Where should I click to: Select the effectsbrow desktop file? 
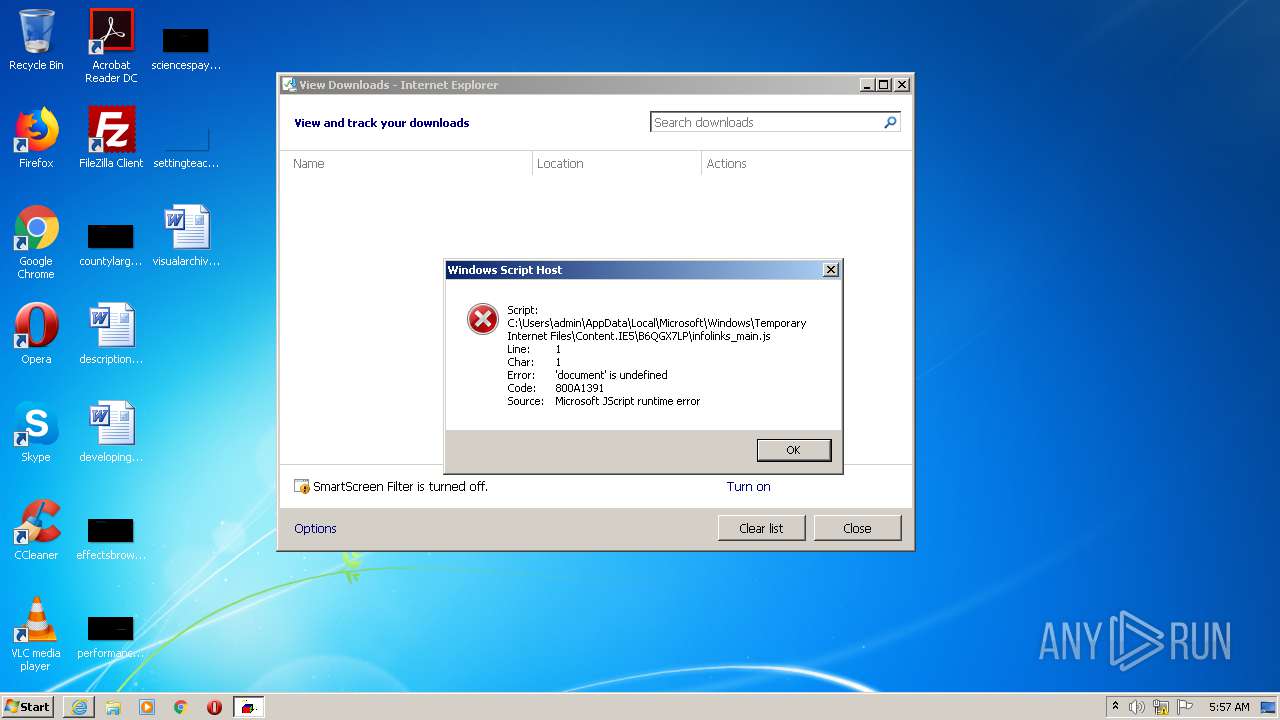pyautogui.click(x=111, y=538)
